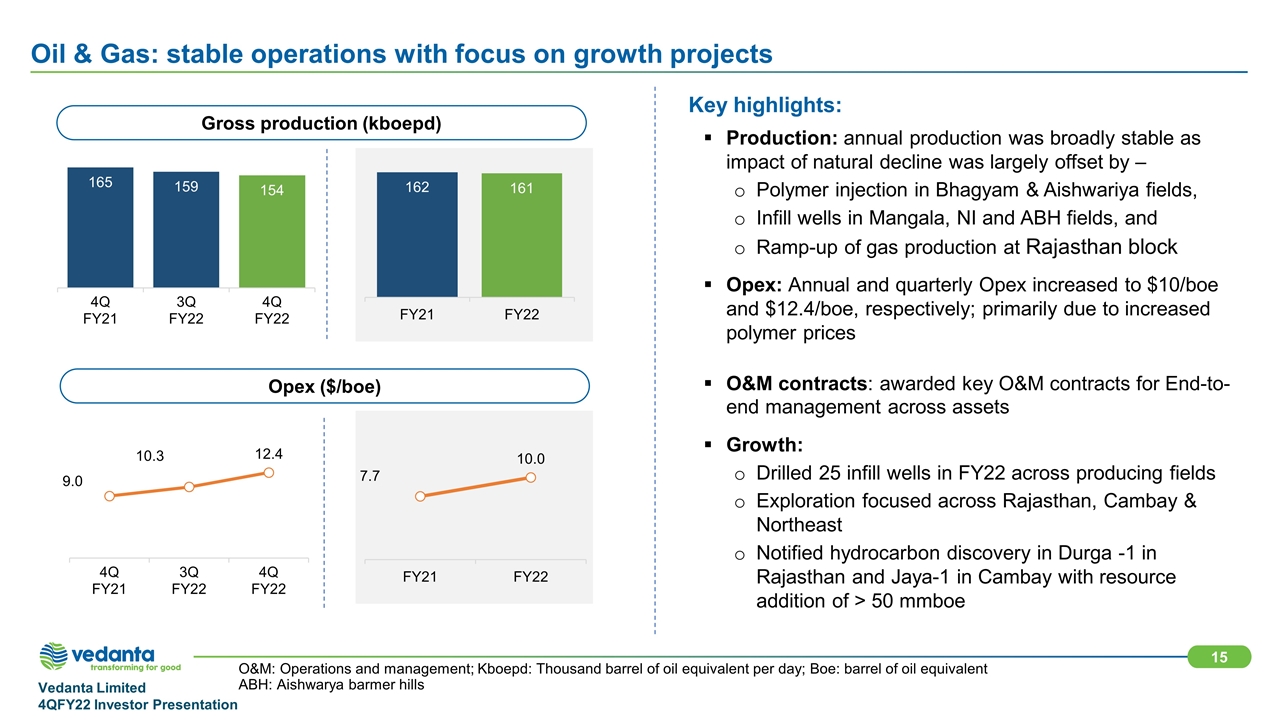Click the FY21 annual Opex marker at 7.7
This screenshot has width=1280, height=720.
pos(420,496)
